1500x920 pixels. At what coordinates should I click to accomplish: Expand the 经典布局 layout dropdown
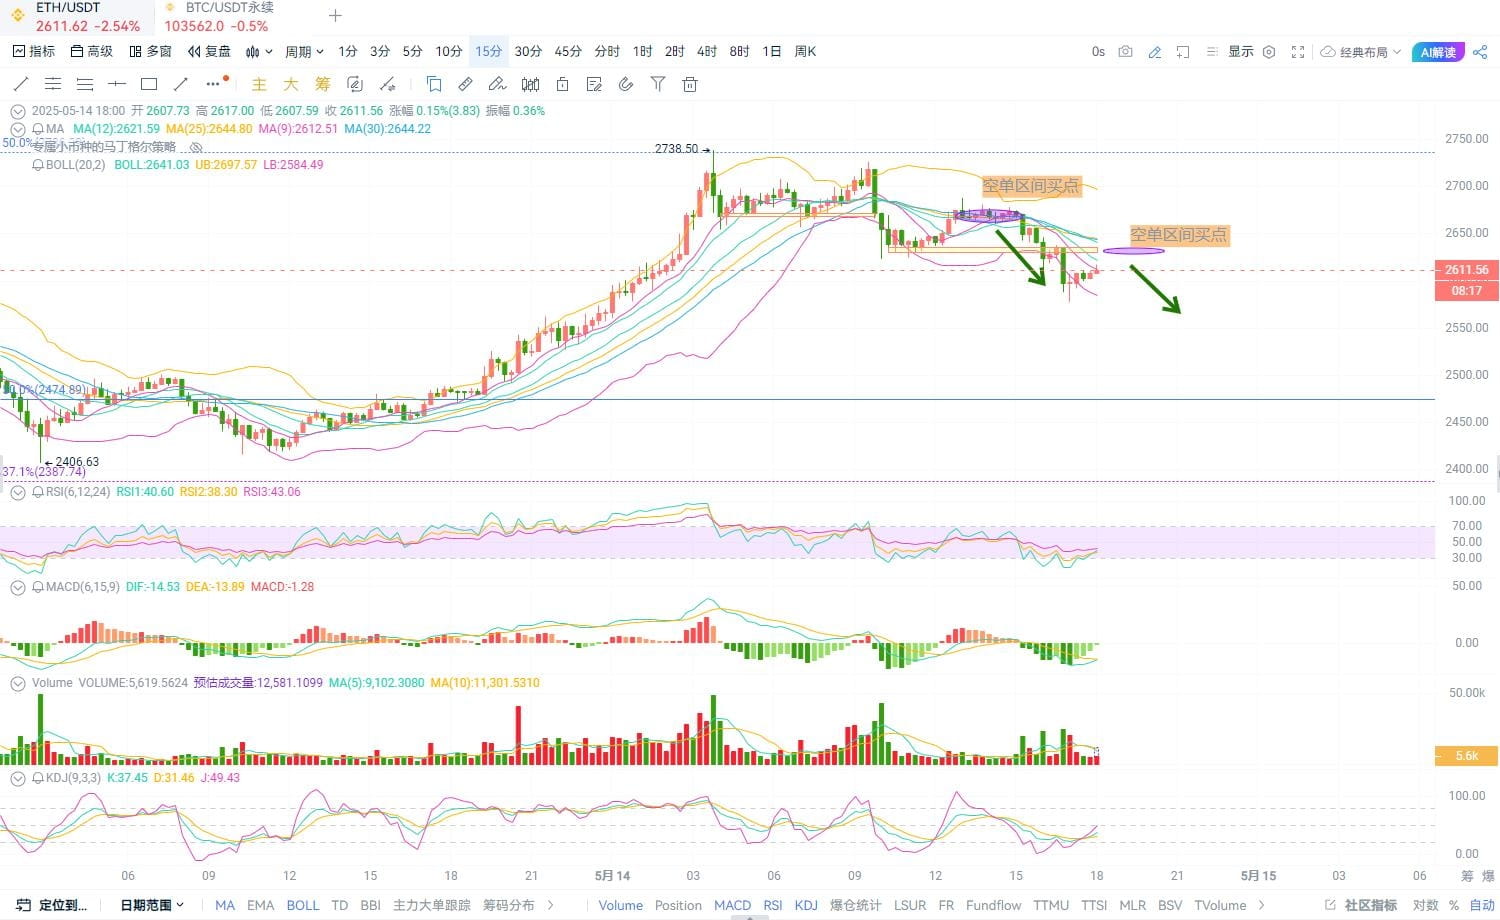pyautogui.click(x=1361, y=52)
